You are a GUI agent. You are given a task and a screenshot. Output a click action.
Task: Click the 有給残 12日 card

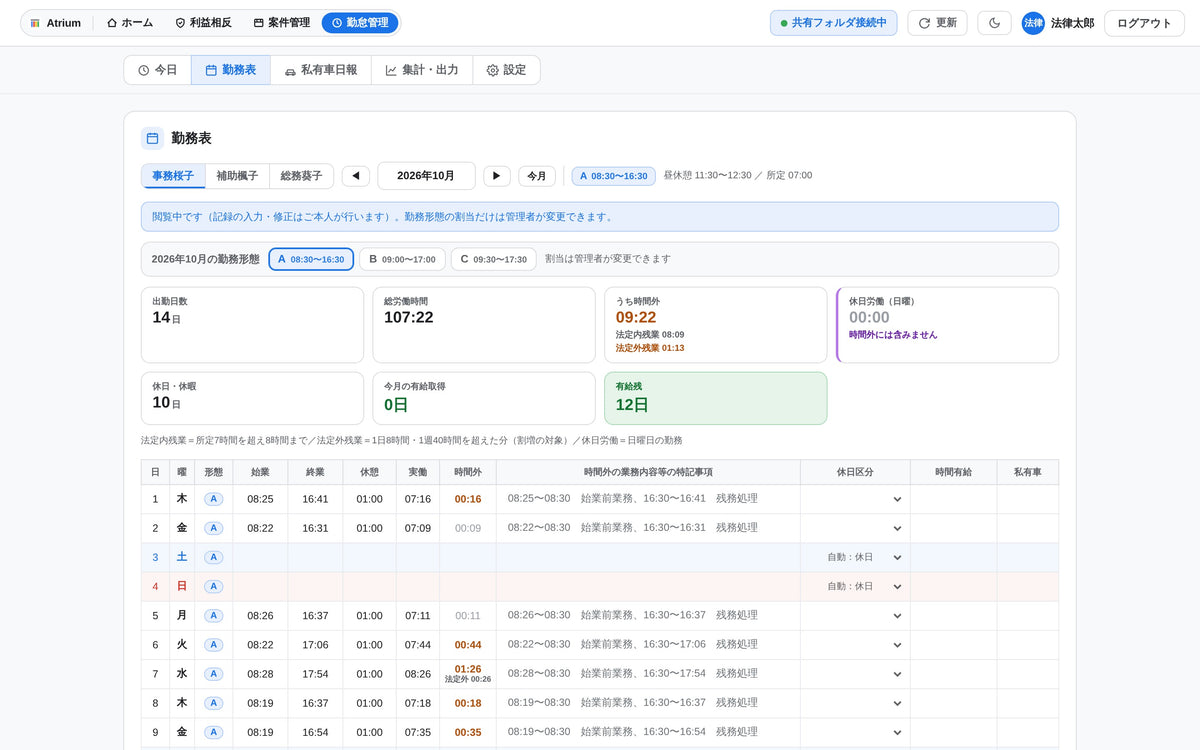tap(716, 398)
